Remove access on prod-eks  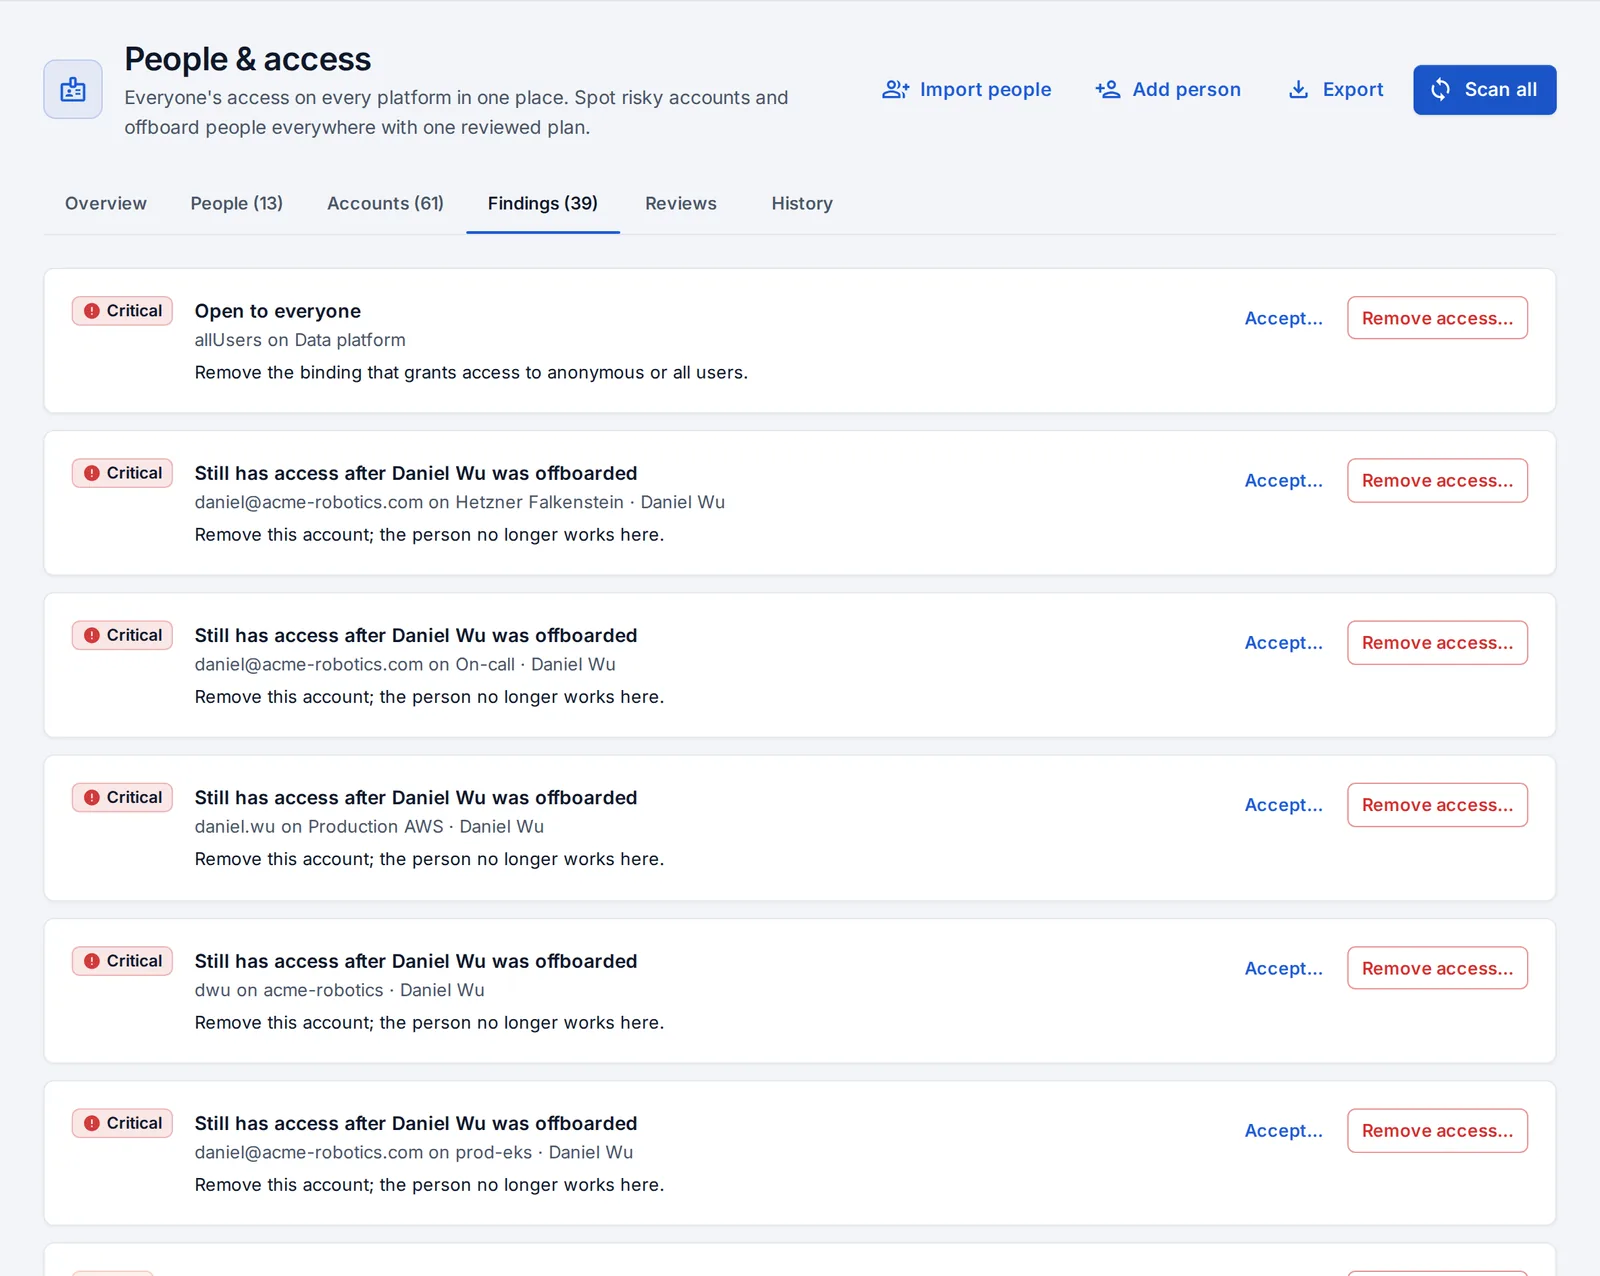click(1437, 1131)
